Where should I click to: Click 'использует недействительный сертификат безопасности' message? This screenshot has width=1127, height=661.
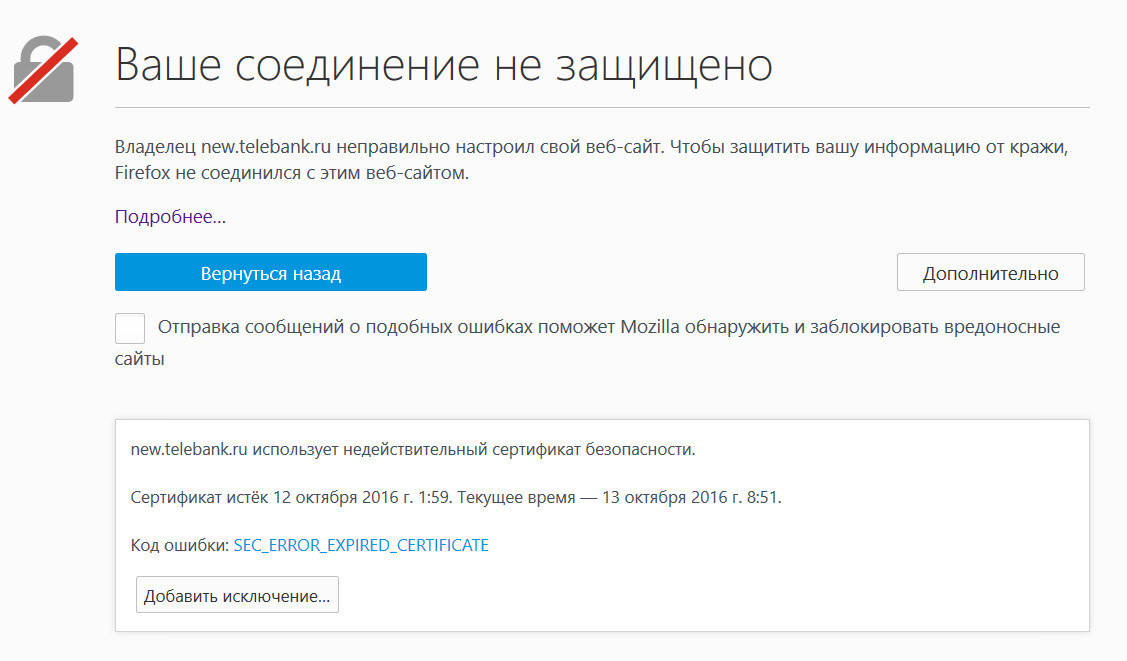pyautogui.click(x=473, y=449)
